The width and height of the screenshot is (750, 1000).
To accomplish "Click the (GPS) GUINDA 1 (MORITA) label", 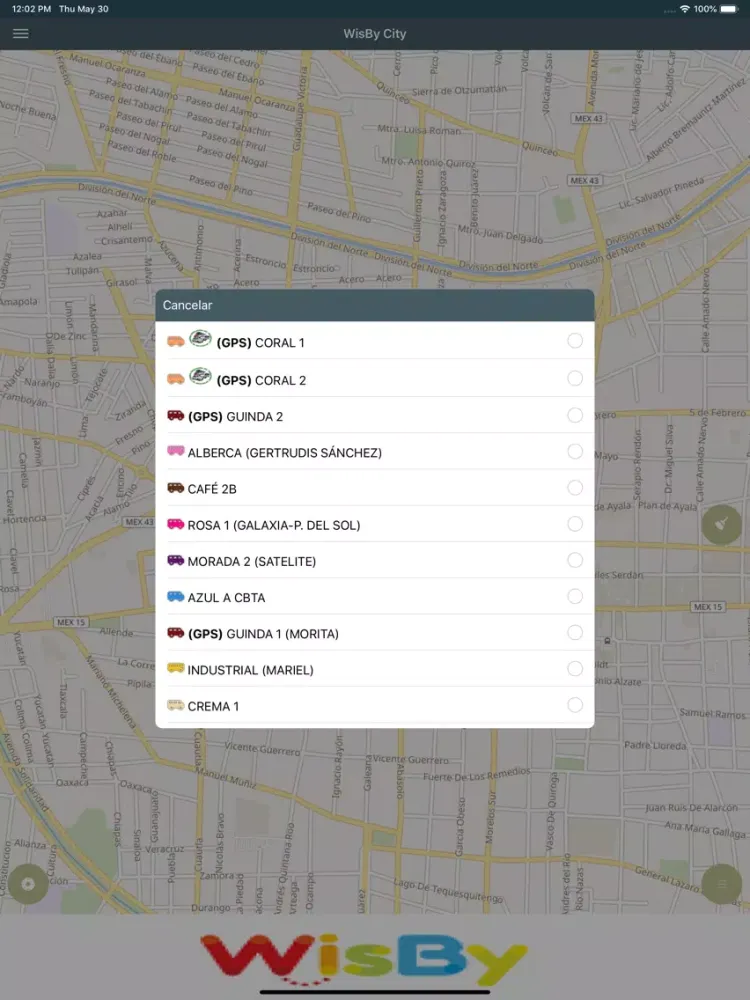I will click(x=263, y=634).
